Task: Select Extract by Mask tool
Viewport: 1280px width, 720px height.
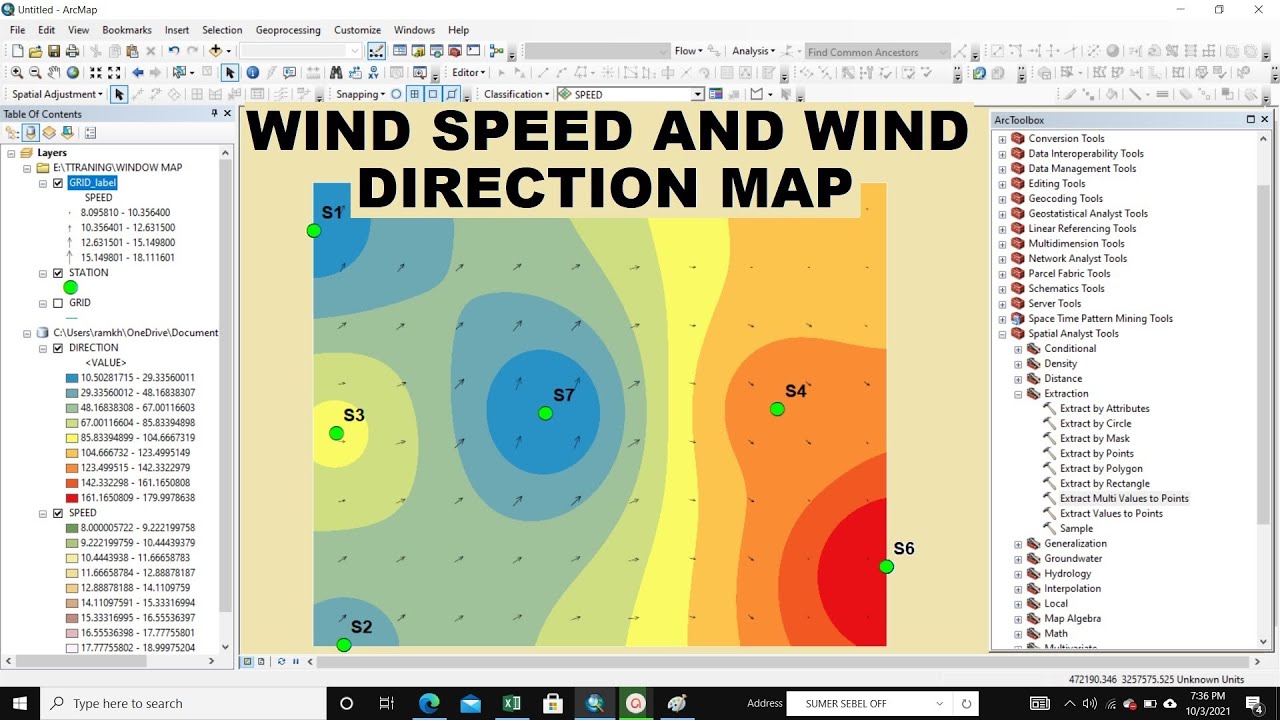Action: coord(1095,438)
